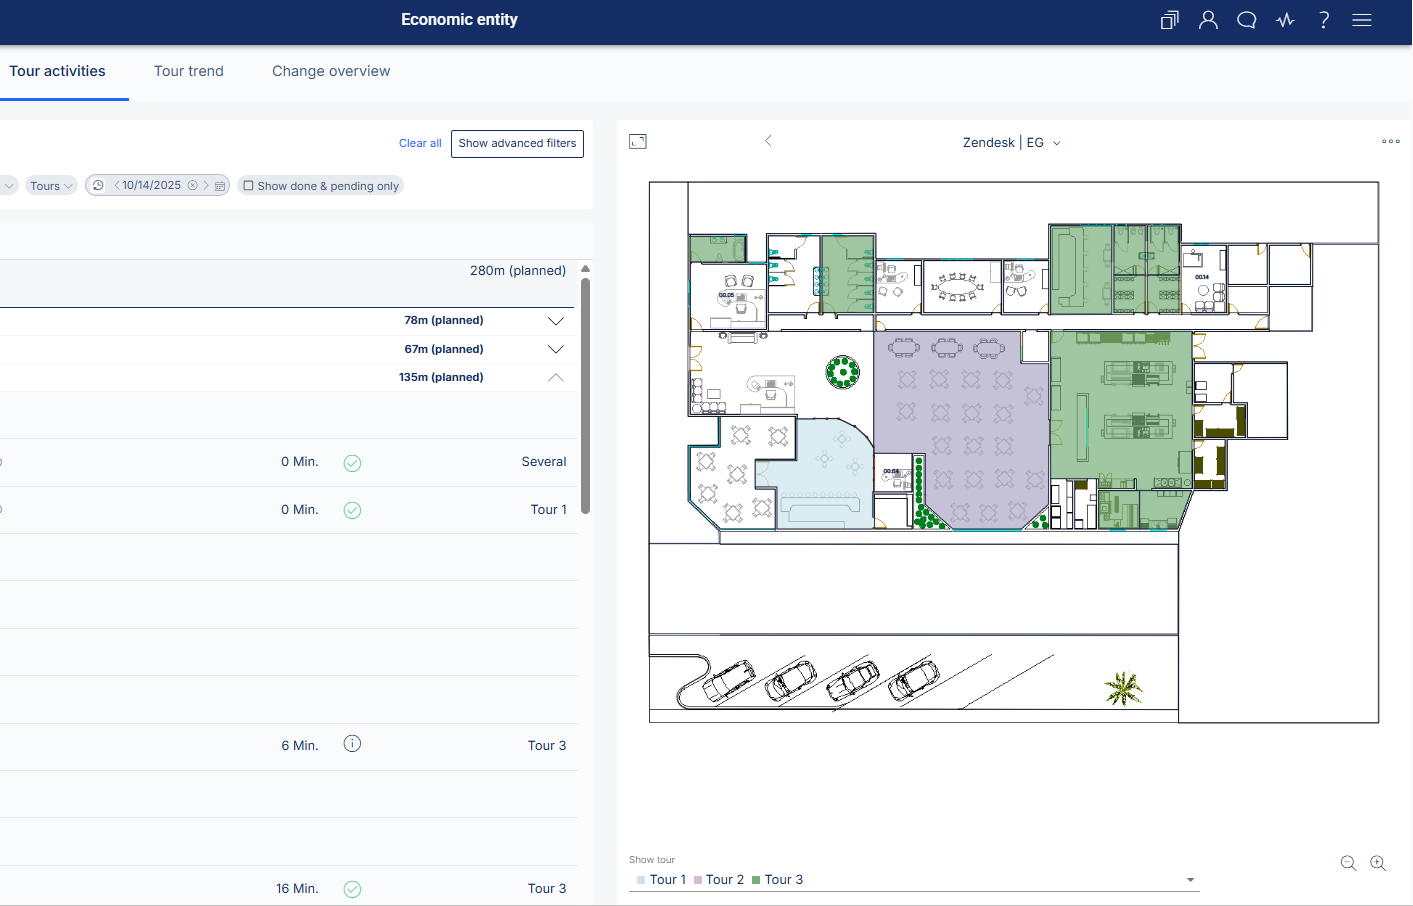Click the floor plan fullscreen icon
The image size is (1413, 906).
(638, 142)
